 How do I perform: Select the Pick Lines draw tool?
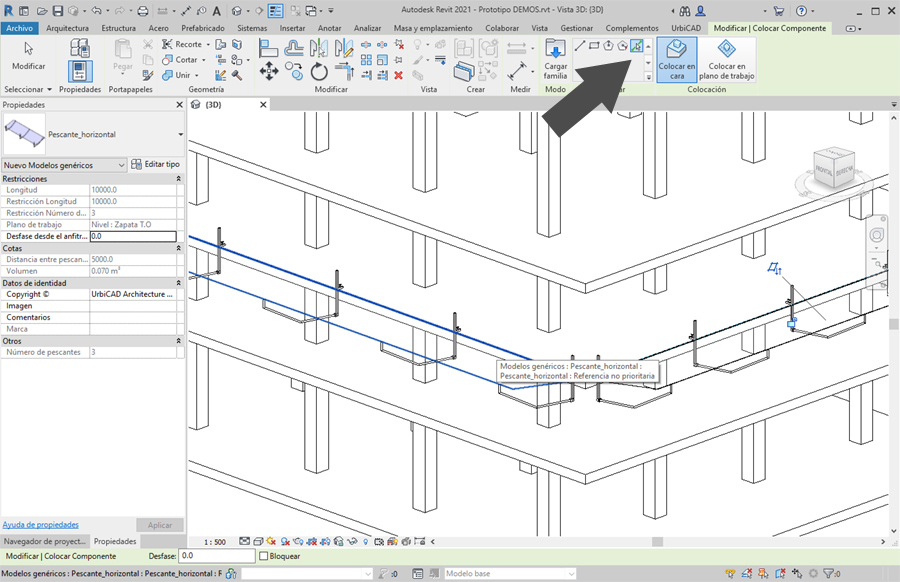pos(636,46)
